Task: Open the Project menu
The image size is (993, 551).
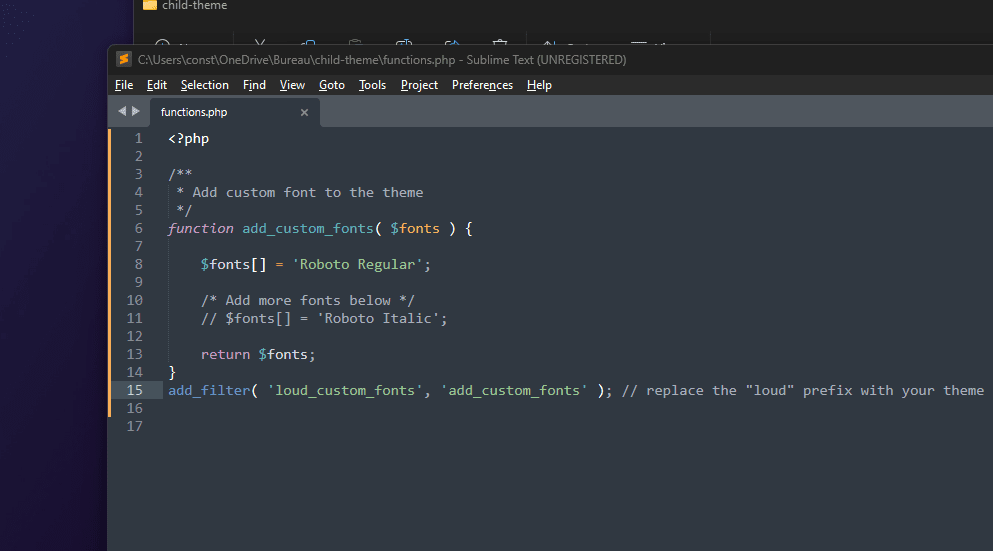Action: [419, 85]
